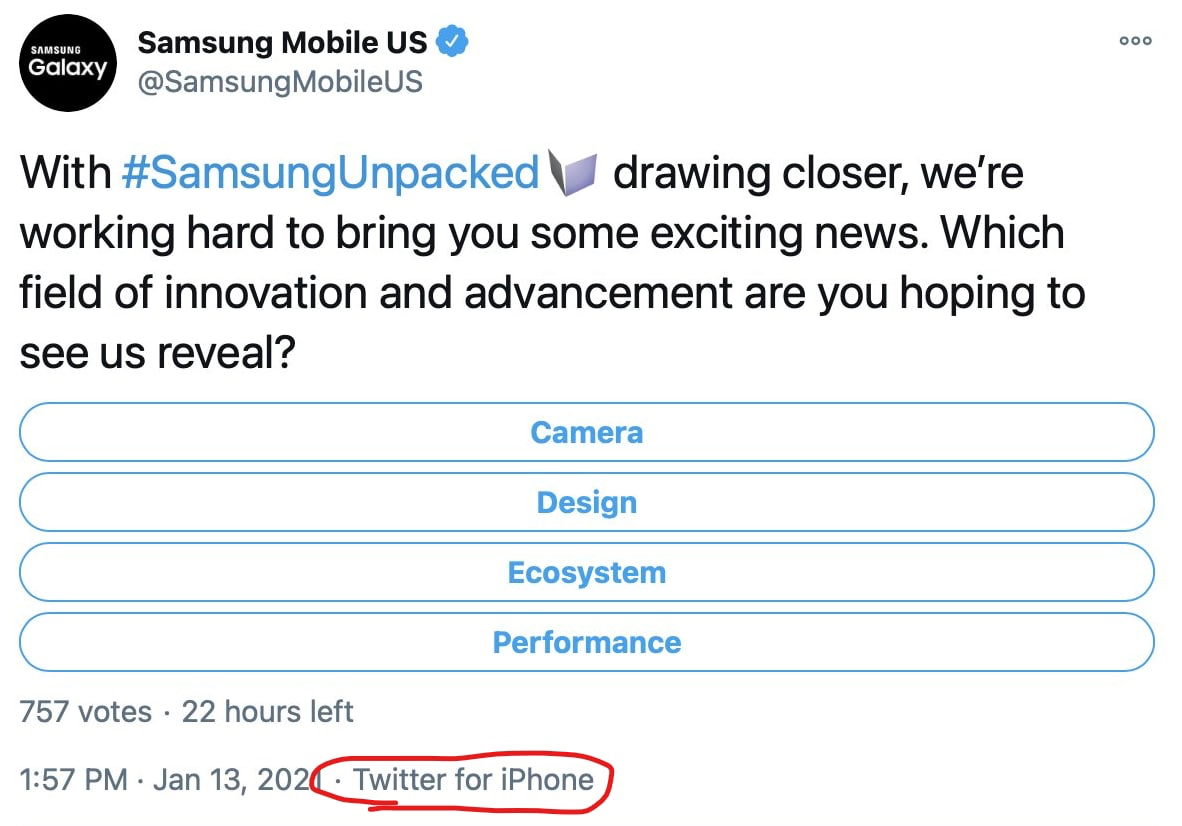Vote for the Camera poll option
Viewport: 1182px width, 826px height.
586,432
